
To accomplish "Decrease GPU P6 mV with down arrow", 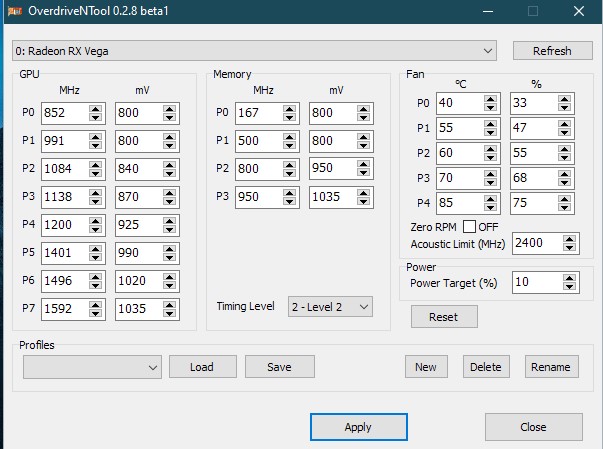I will pos(169,286).
